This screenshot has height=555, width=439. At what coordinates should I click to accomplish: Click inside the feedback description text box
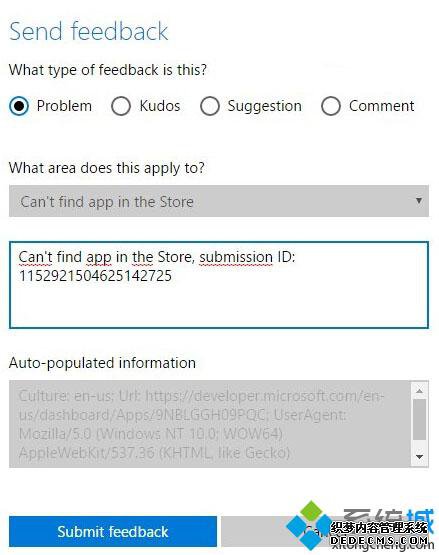[219, 285]
